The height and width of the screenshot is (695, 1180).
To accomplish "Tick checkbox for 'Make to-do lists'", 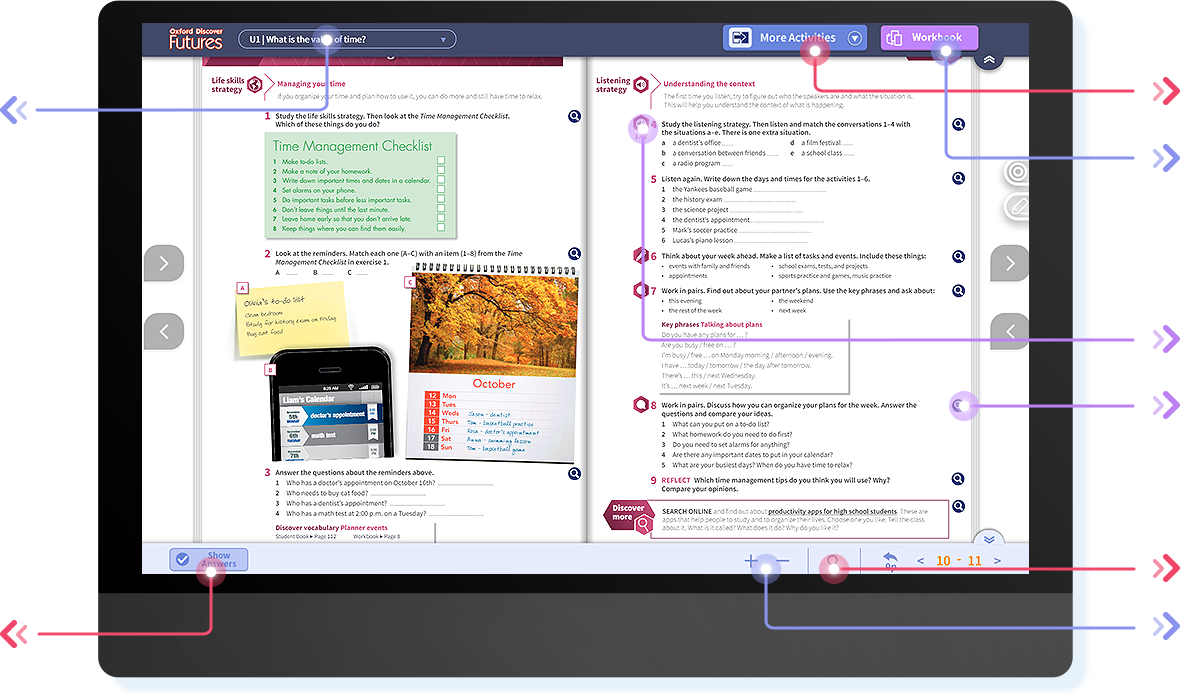I will (x=440, y=161).
